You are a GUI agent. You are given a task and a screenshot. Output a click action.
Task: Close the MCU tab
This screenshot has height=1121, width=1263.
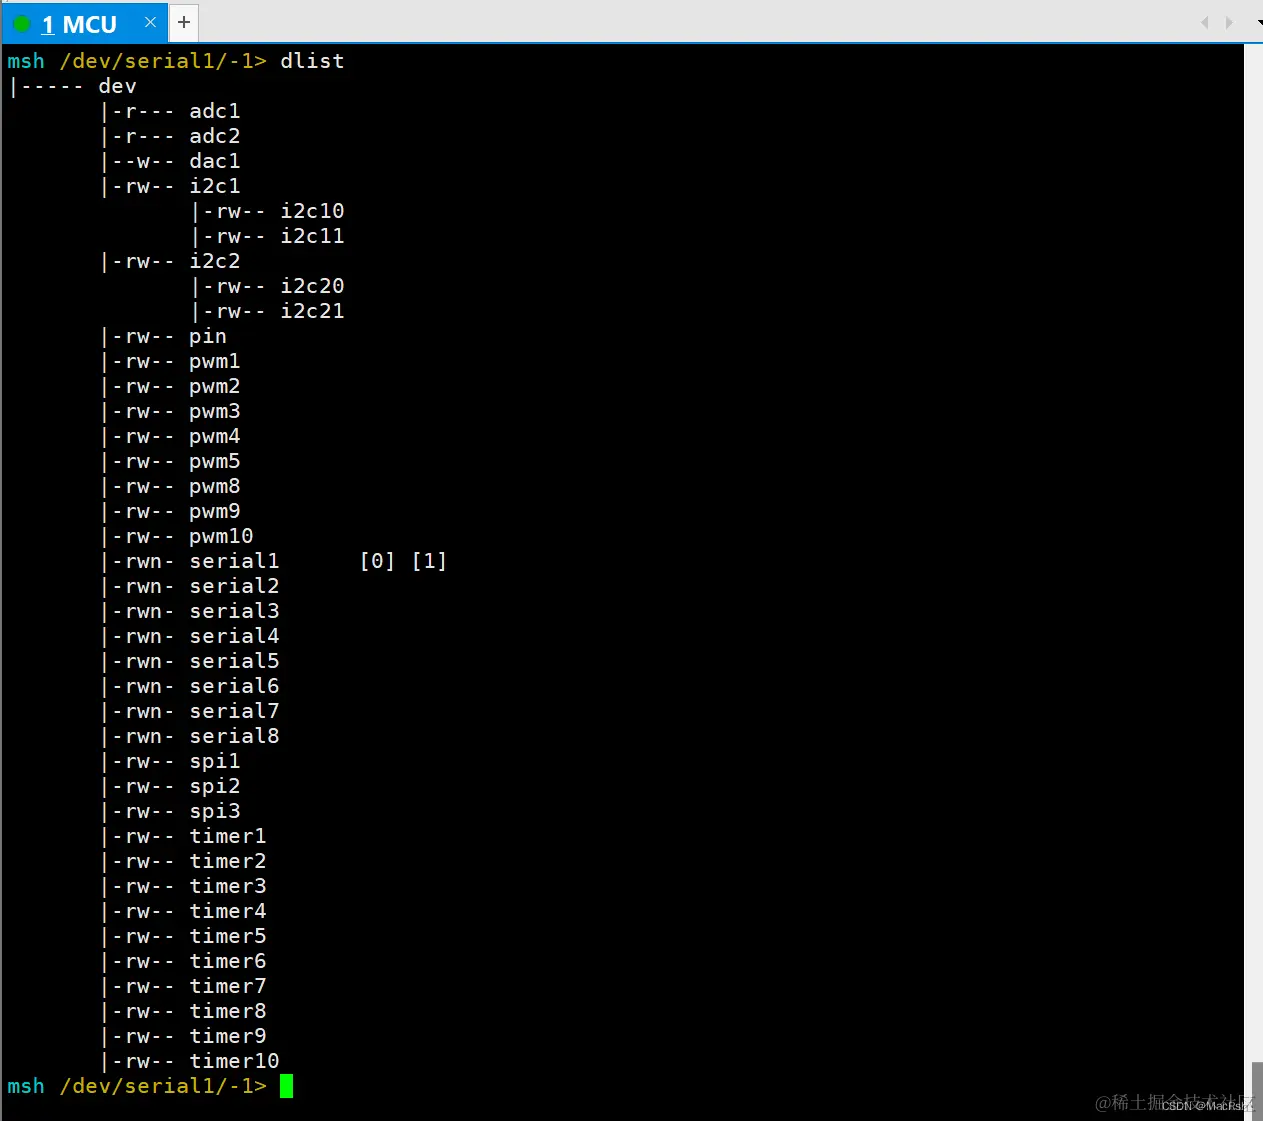(x=150, y=22)
